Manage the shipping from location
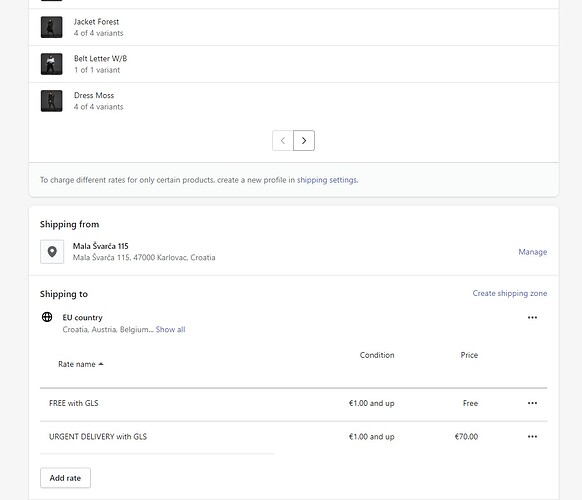 click(533, 252)
